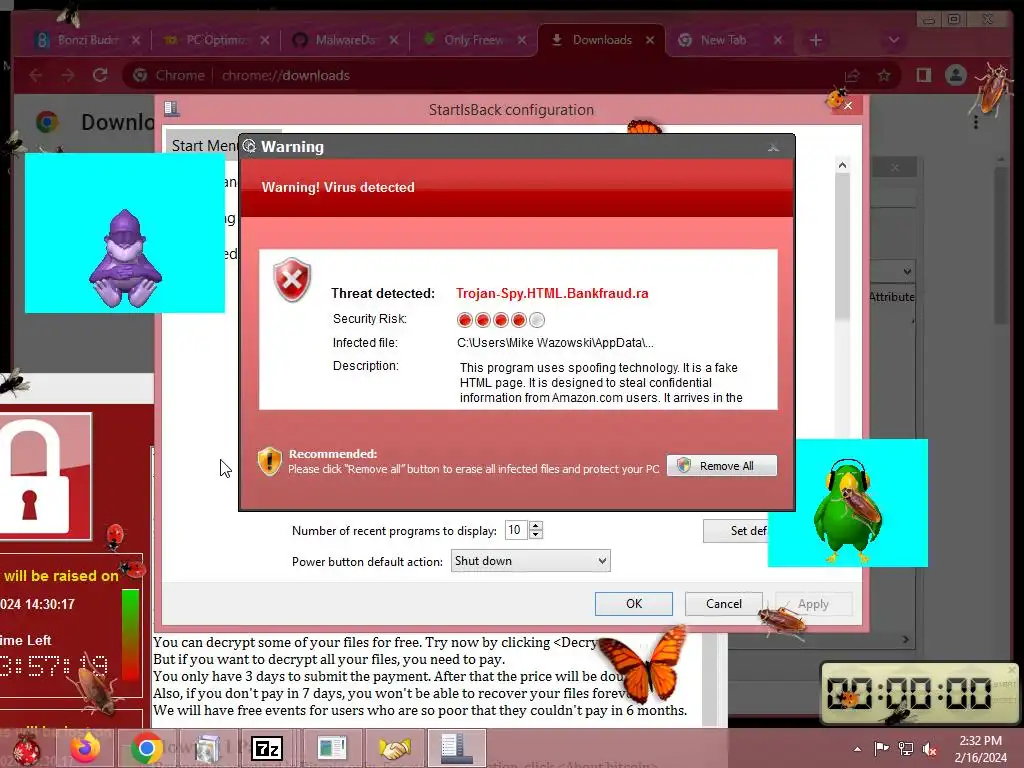
Task: Open the Power button default action dropdown
Action: pos(530,561)
